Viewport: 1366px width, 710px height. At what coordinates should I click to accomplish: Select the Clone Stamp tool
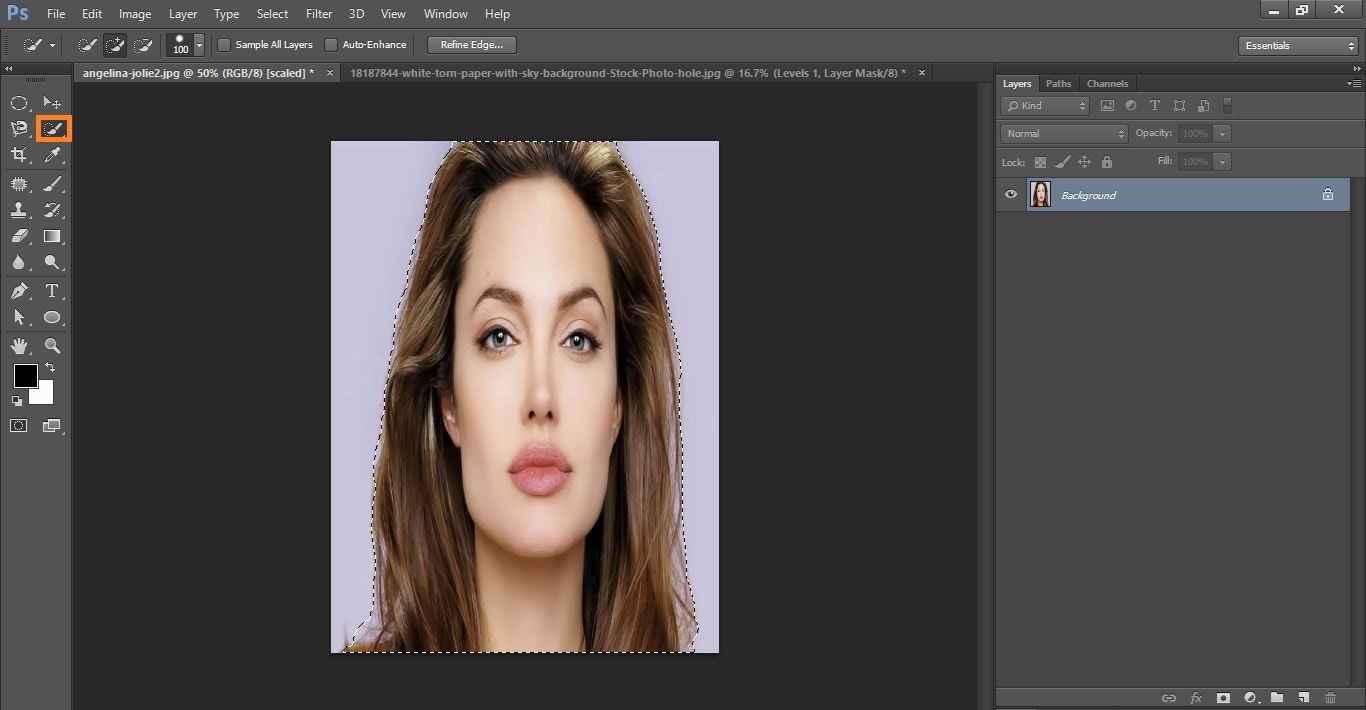[x=19, y=210]
